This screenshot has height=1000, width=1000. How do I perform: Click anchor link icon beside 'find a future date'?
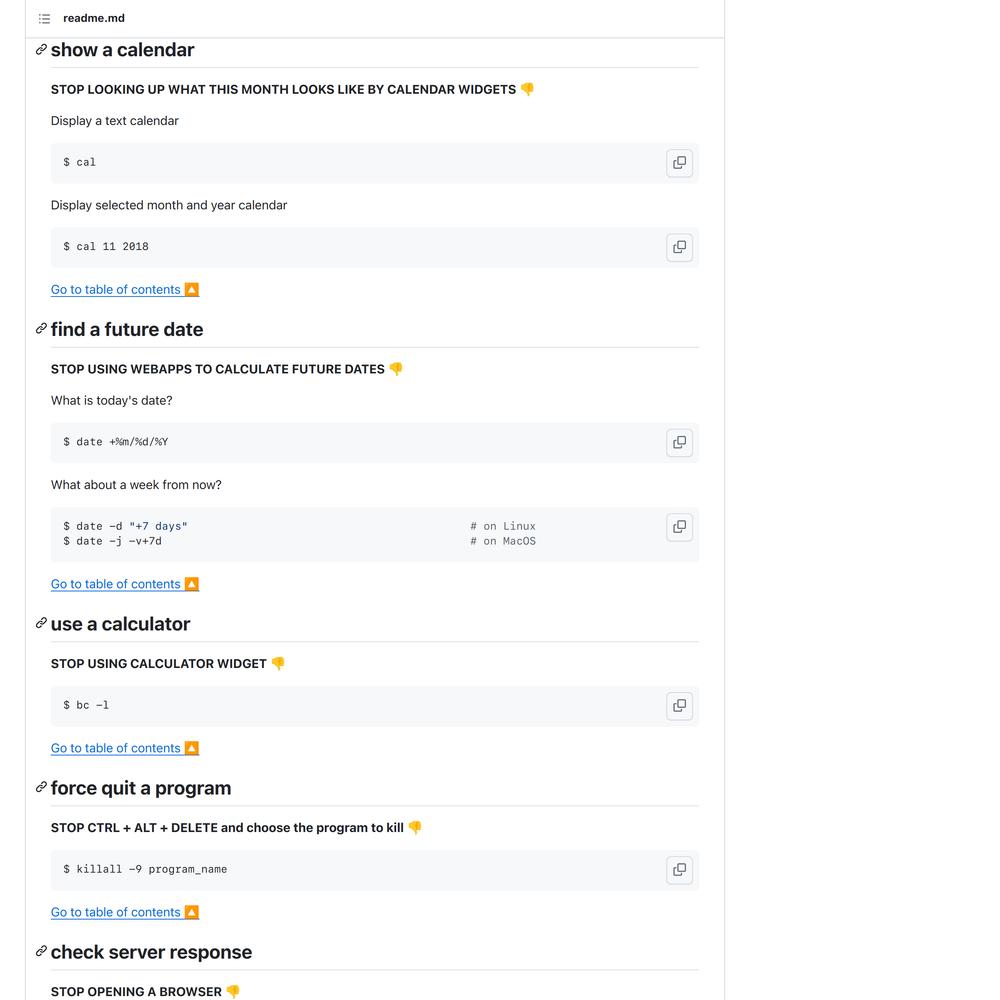(41, 328)
